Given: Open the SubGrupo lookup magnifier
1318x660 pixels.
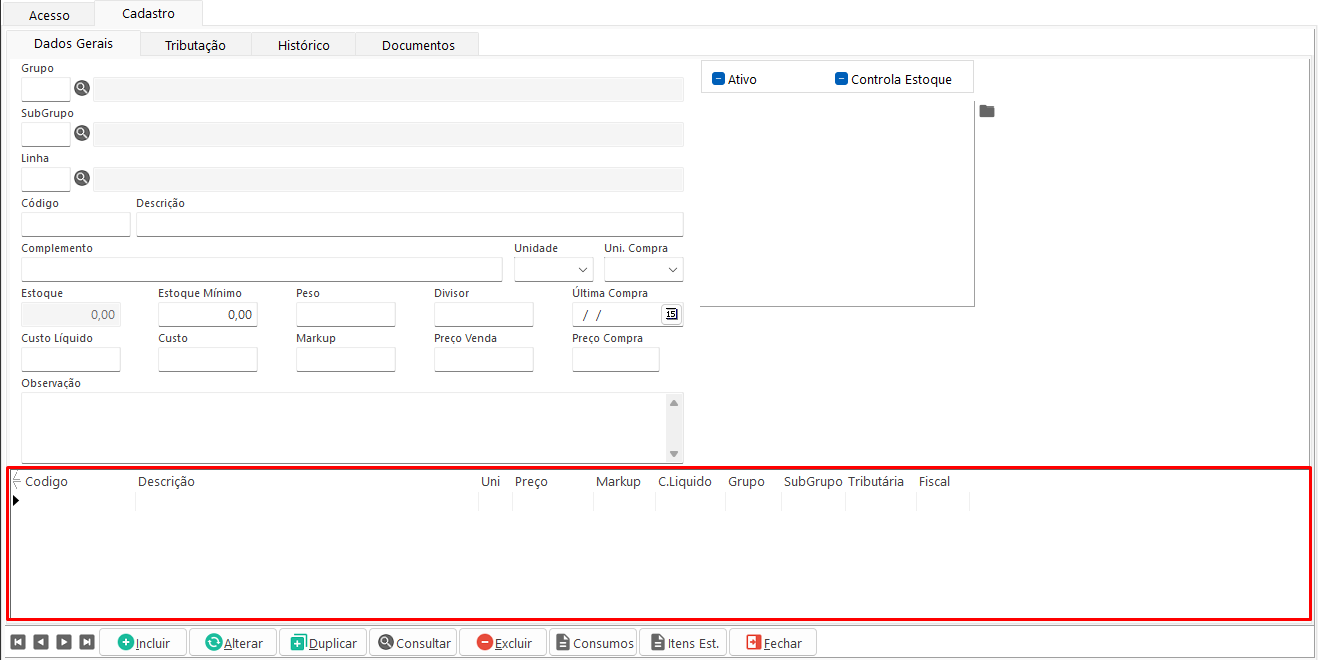Looking at the screenshot, I should 82,133.
